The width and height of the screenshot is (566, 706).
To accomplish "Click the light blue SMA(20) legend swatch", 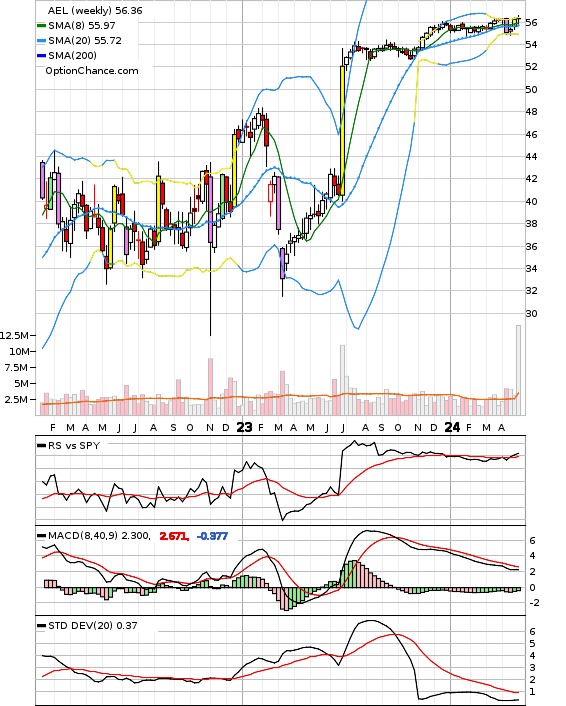I will pos(41,41).
